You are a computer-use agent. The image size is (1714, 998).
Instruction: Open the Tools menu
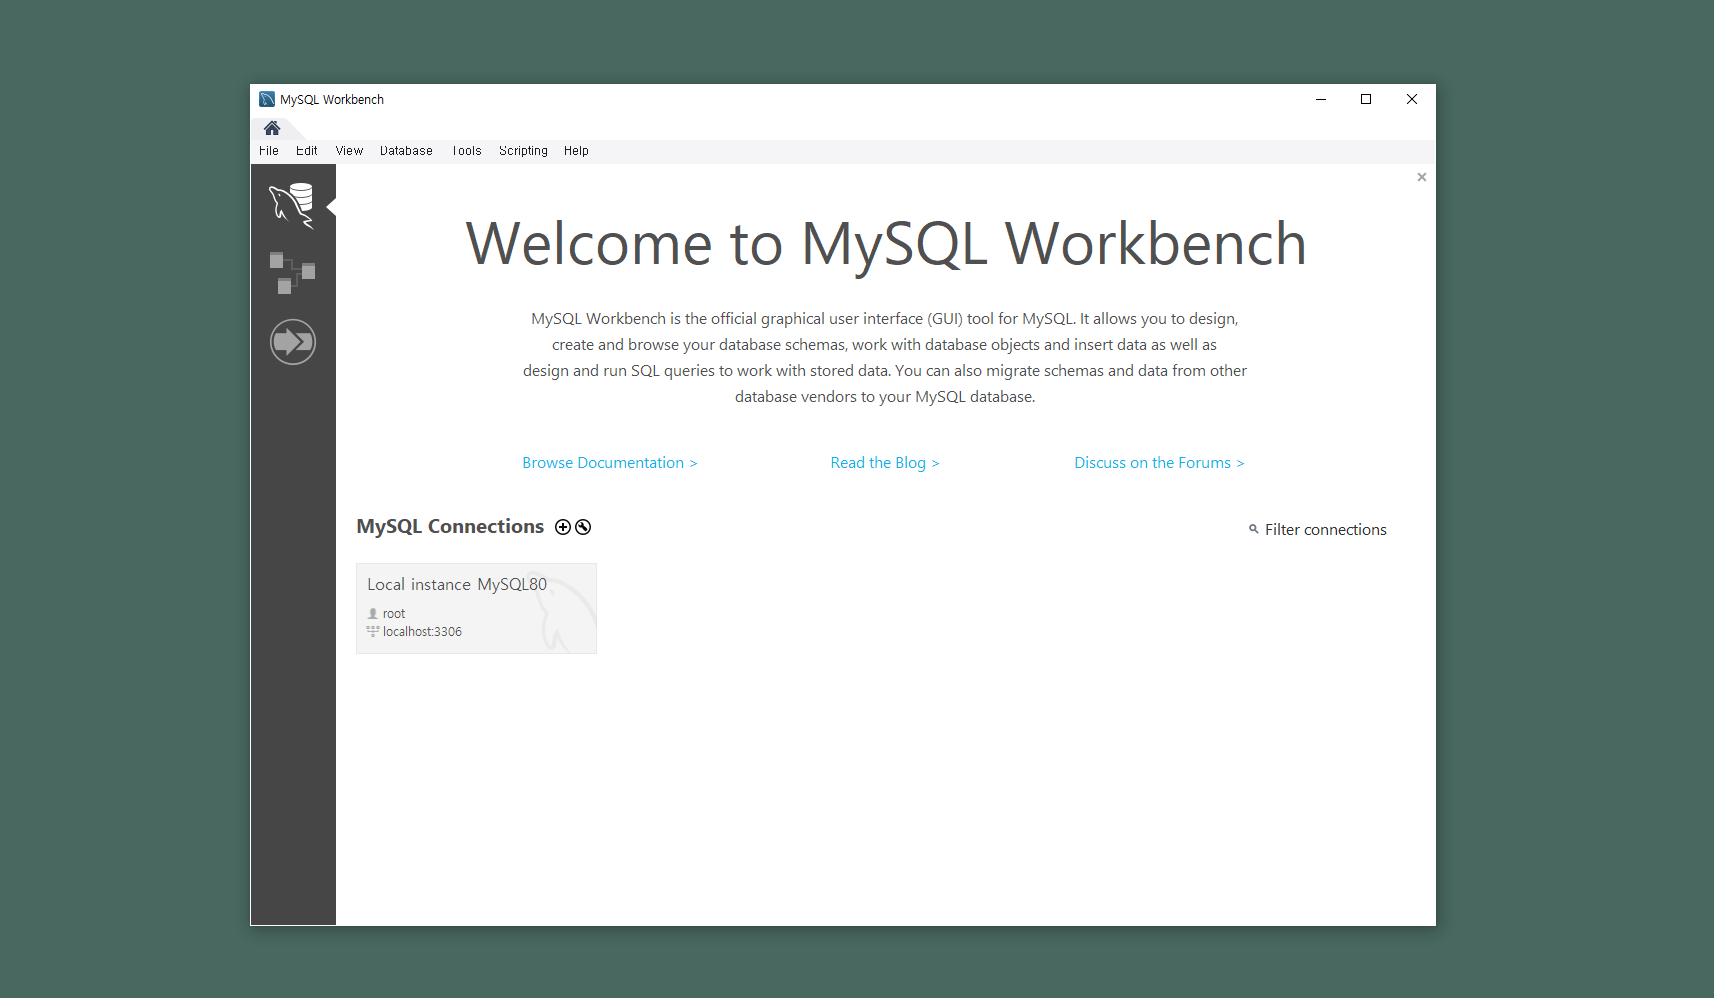point(467,151)
